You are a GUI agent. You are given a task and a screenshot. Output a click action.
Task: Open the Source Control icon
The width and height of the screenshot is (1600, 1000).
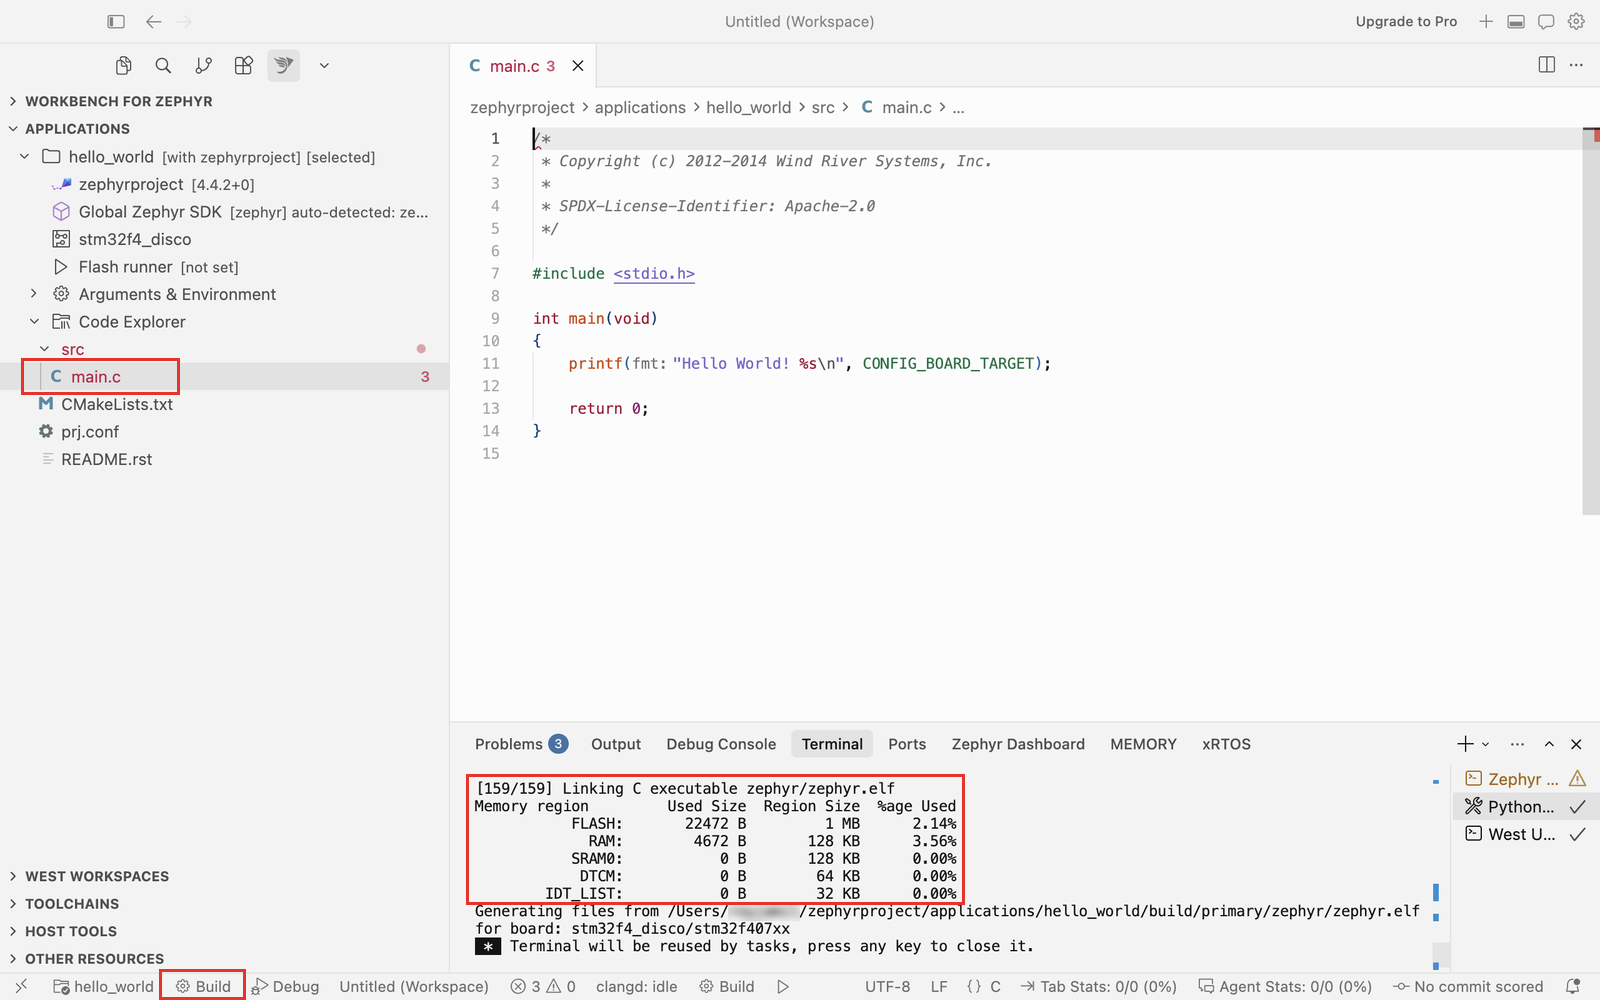point(203,66)
